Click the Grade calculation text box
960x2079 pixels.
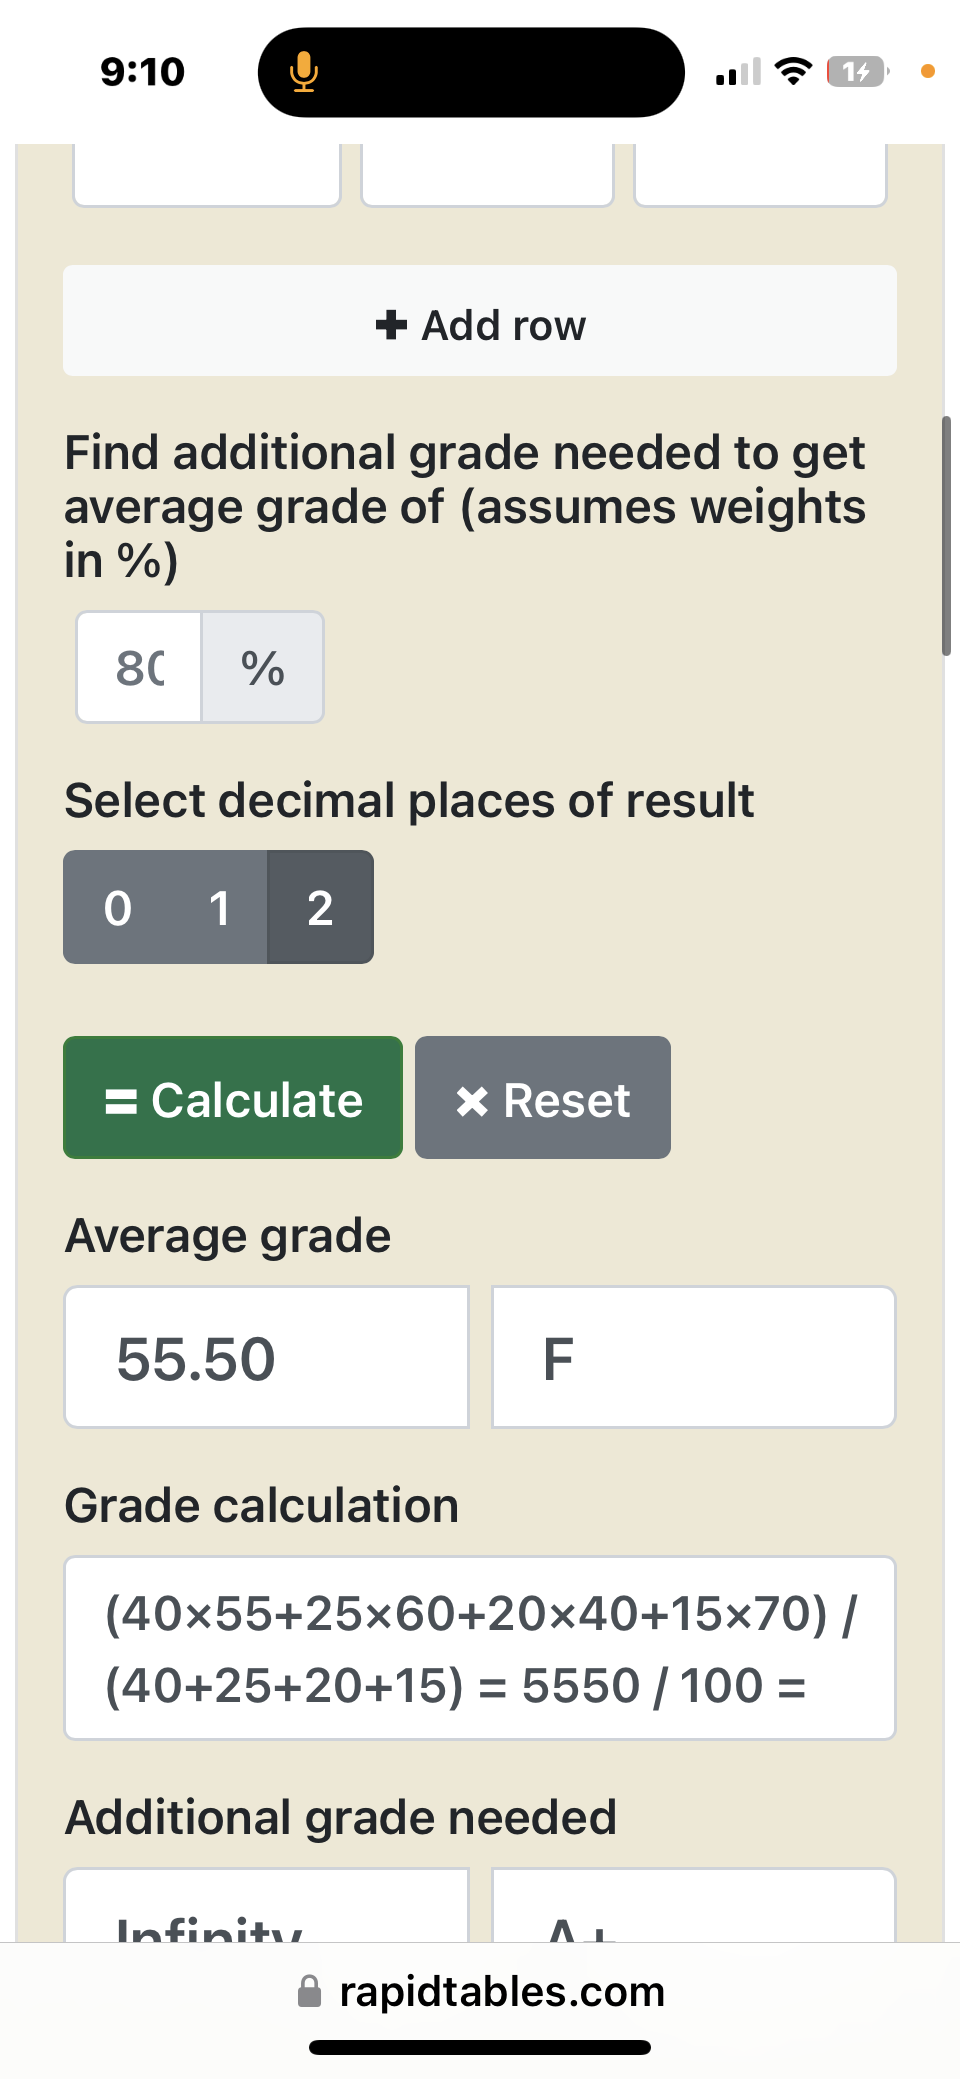[x=480, y=1648]
